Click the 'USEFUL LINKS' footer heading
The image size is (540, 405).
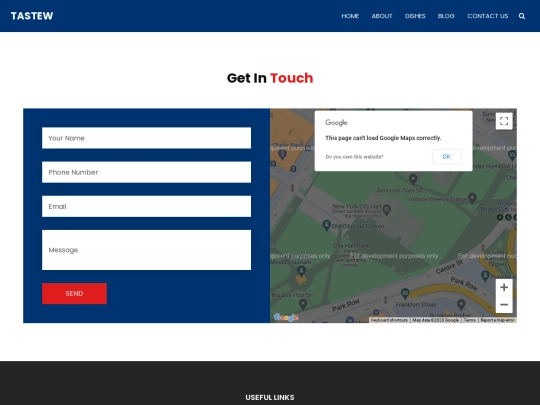(x=270, y=397)
